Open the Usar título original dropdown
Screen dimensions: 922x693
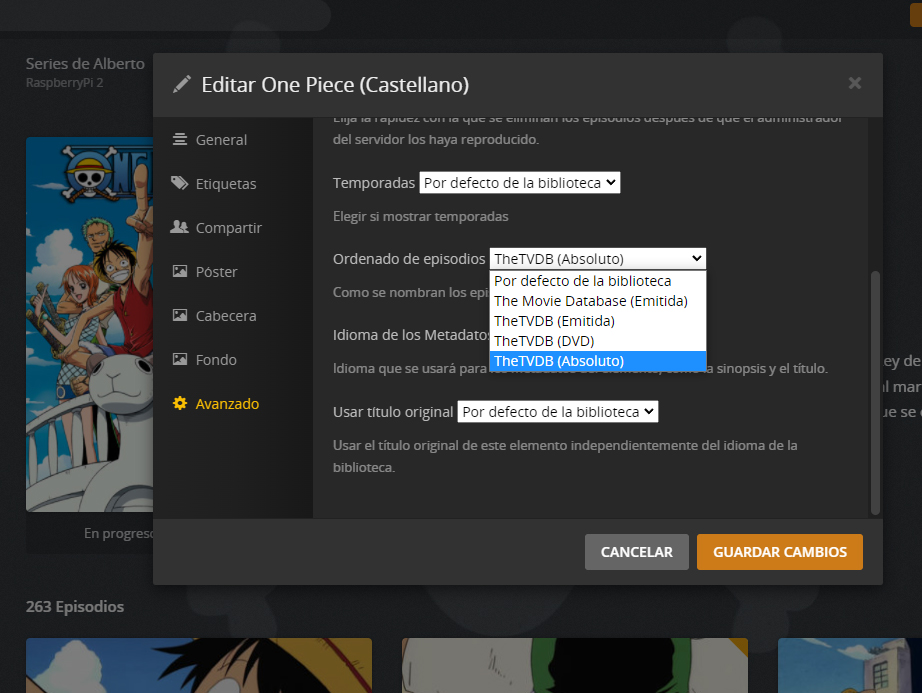(x=557, y=411)
